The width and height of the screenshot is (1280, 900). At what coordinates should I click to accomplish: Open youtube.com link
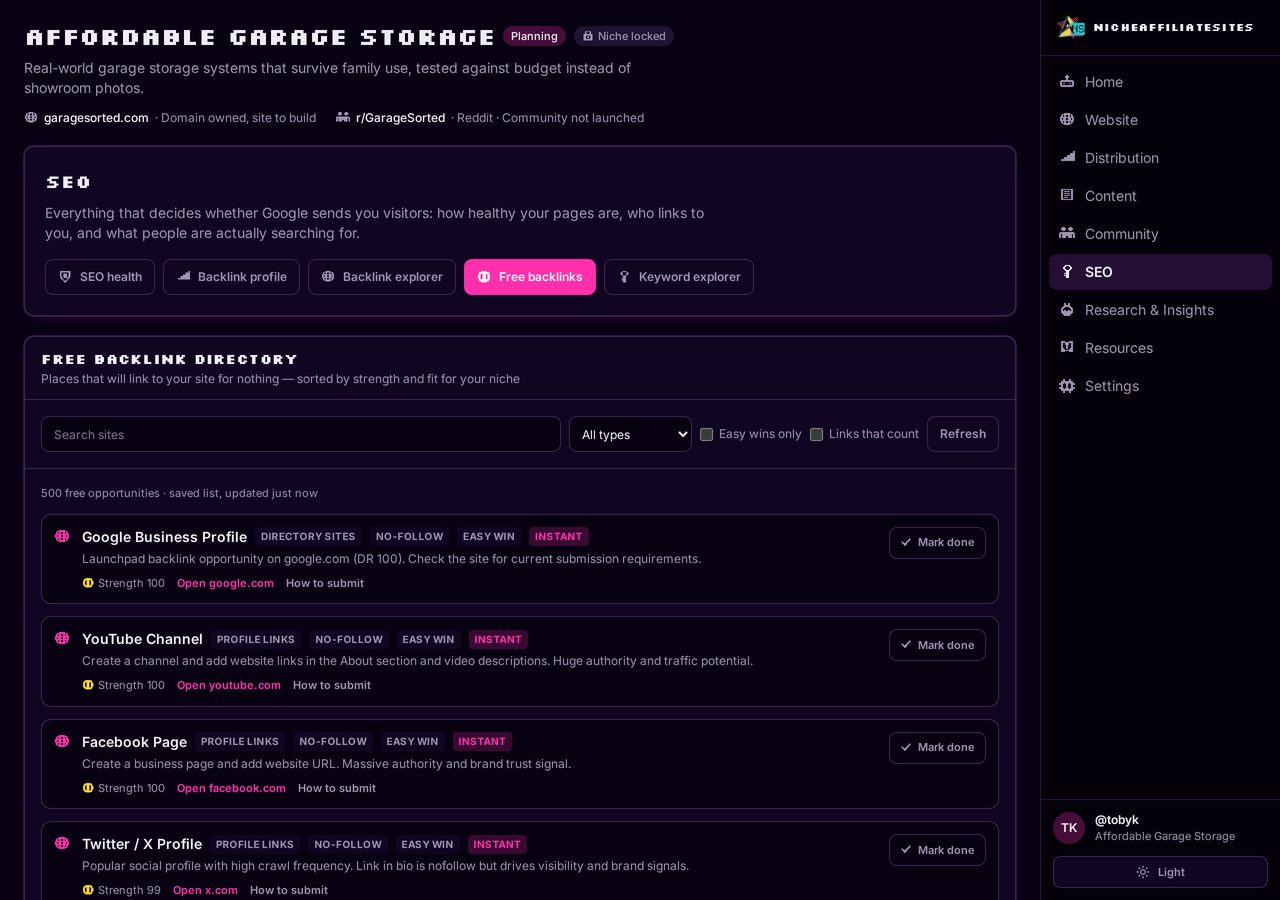point(229,685)
